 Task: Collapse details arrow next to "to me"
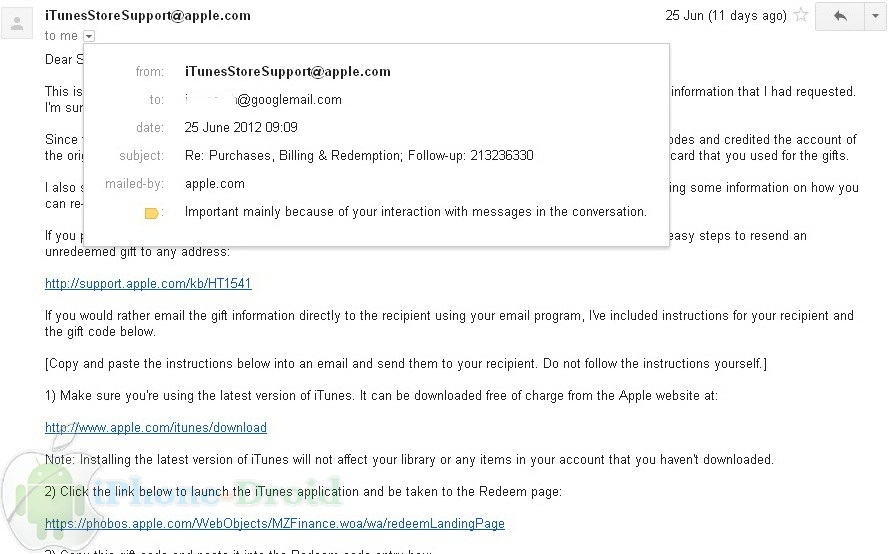click(89, 36)
